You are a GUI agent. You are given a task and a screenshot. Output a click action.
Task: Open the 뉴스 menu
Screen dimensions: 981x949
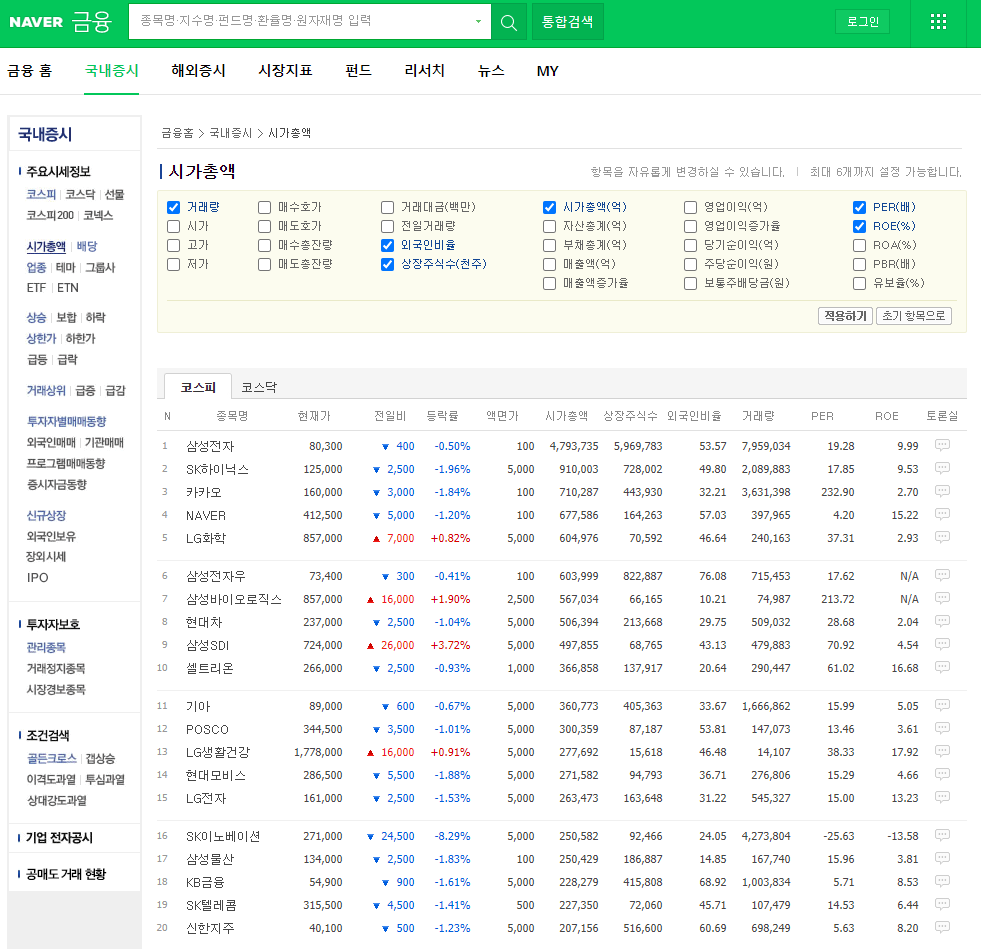[x=490, y=71]
